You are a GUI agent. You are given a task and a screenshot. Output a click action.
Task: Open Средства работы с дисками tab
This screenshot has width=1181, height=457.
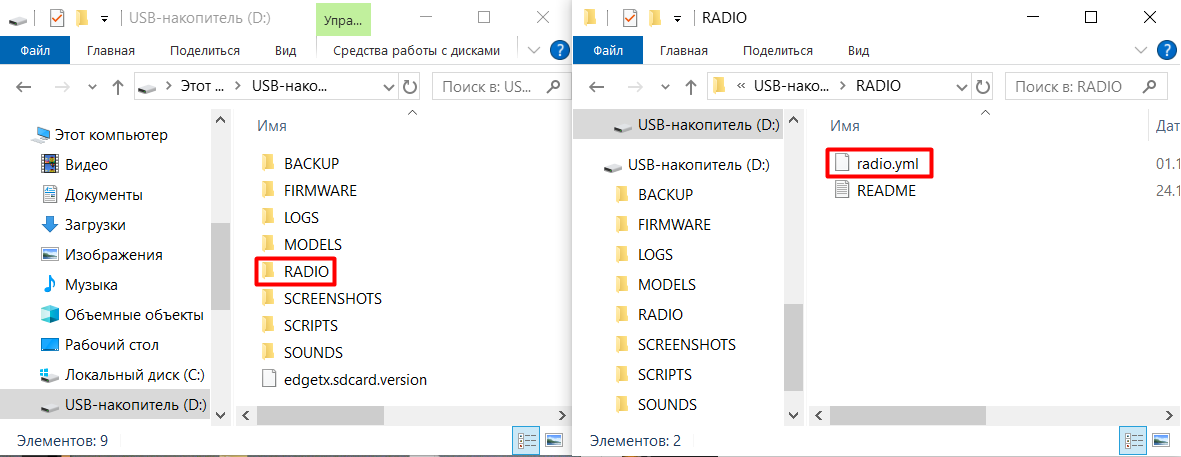point(415,50)
